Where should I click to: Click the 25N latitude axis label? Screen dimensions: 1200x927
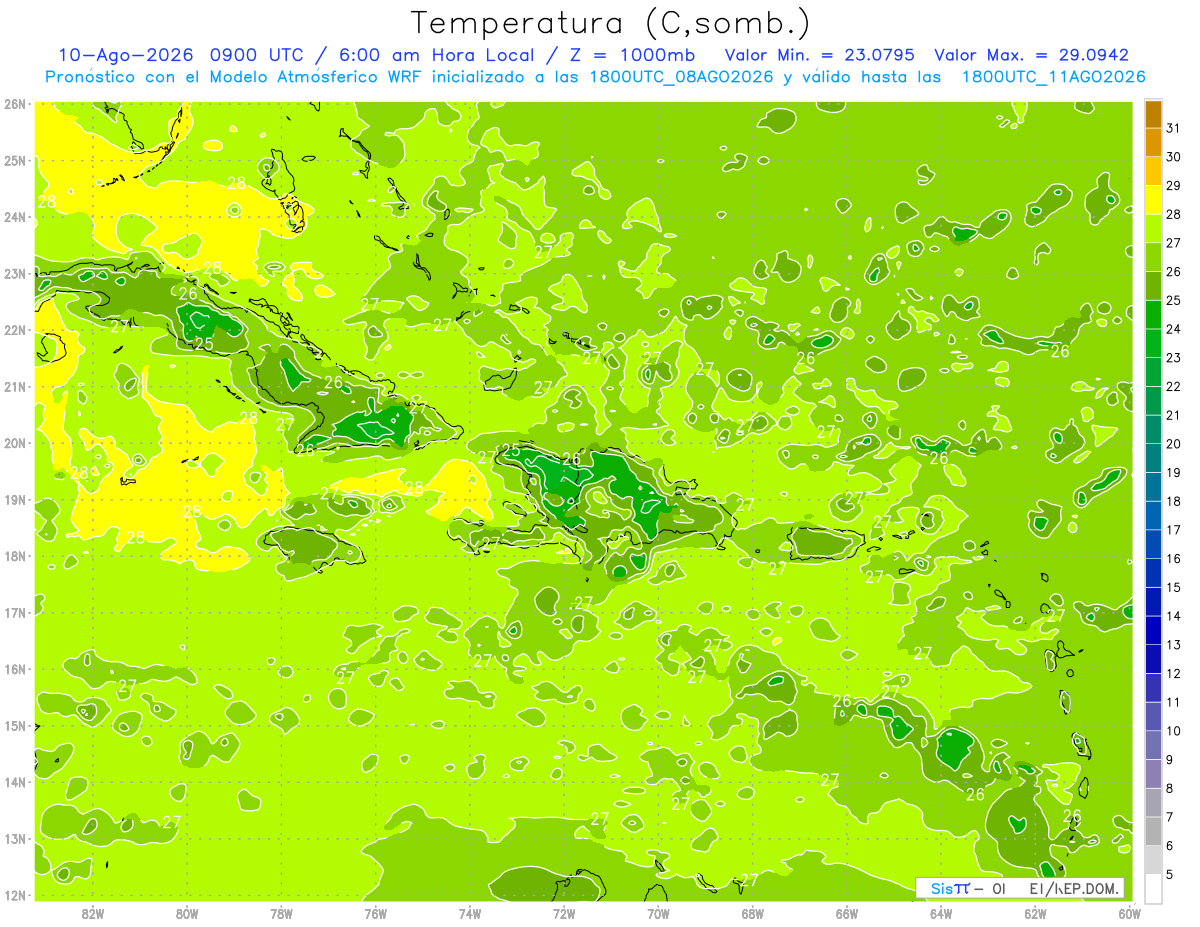[x=15, y=161]
